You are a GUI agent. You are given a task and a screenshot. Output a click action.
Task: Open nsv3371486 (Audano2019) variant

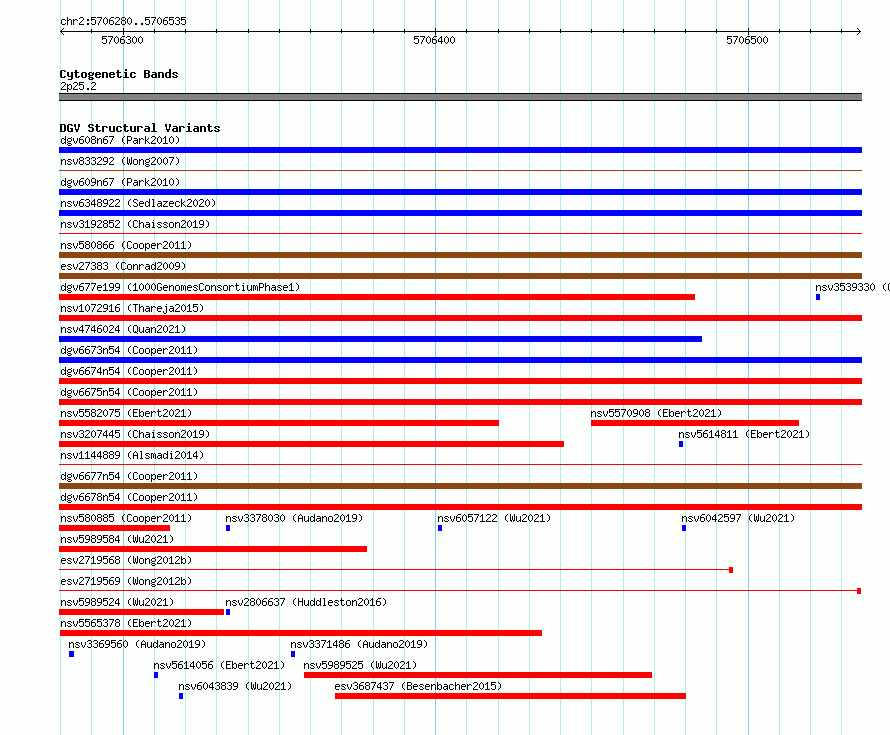click(359, 644)
